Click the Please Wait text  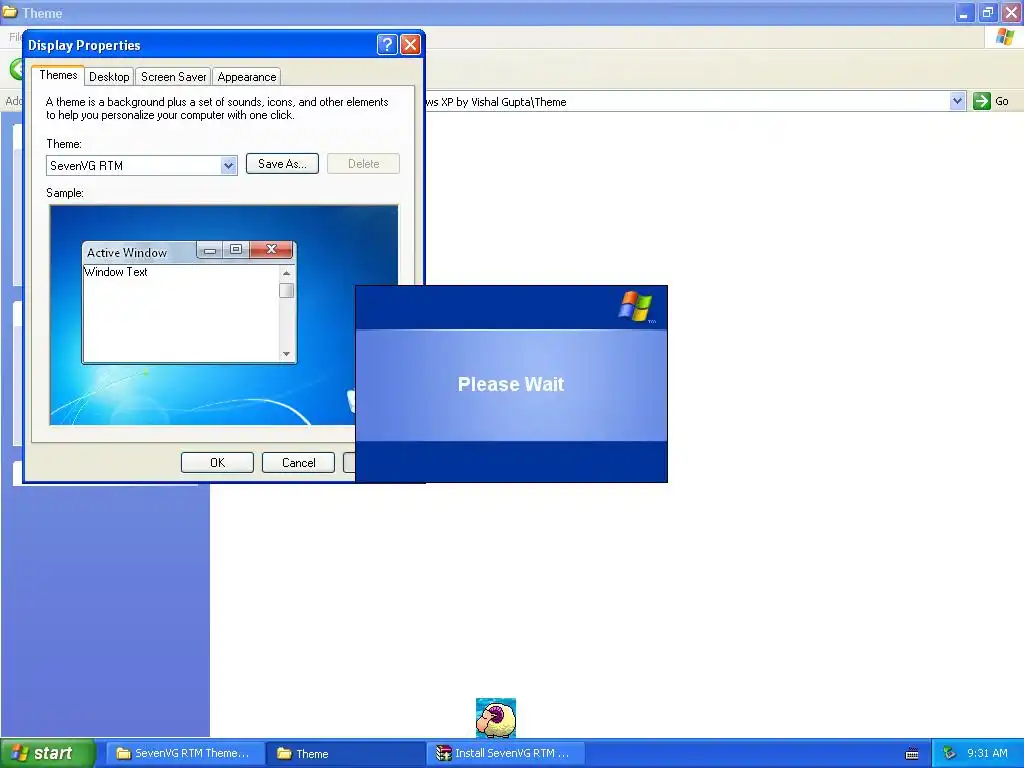click(511, 384)
